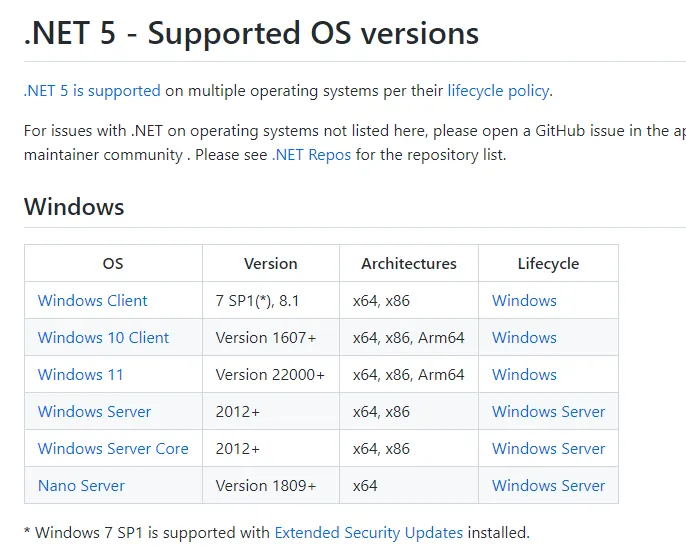Click the "lifecycle policy" link

click(x=498, y=91)
